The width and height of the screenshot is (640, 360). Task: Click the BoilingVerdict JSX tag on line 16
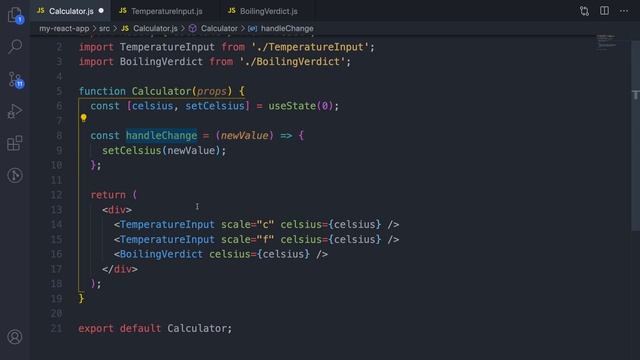[x=221, y=254]
